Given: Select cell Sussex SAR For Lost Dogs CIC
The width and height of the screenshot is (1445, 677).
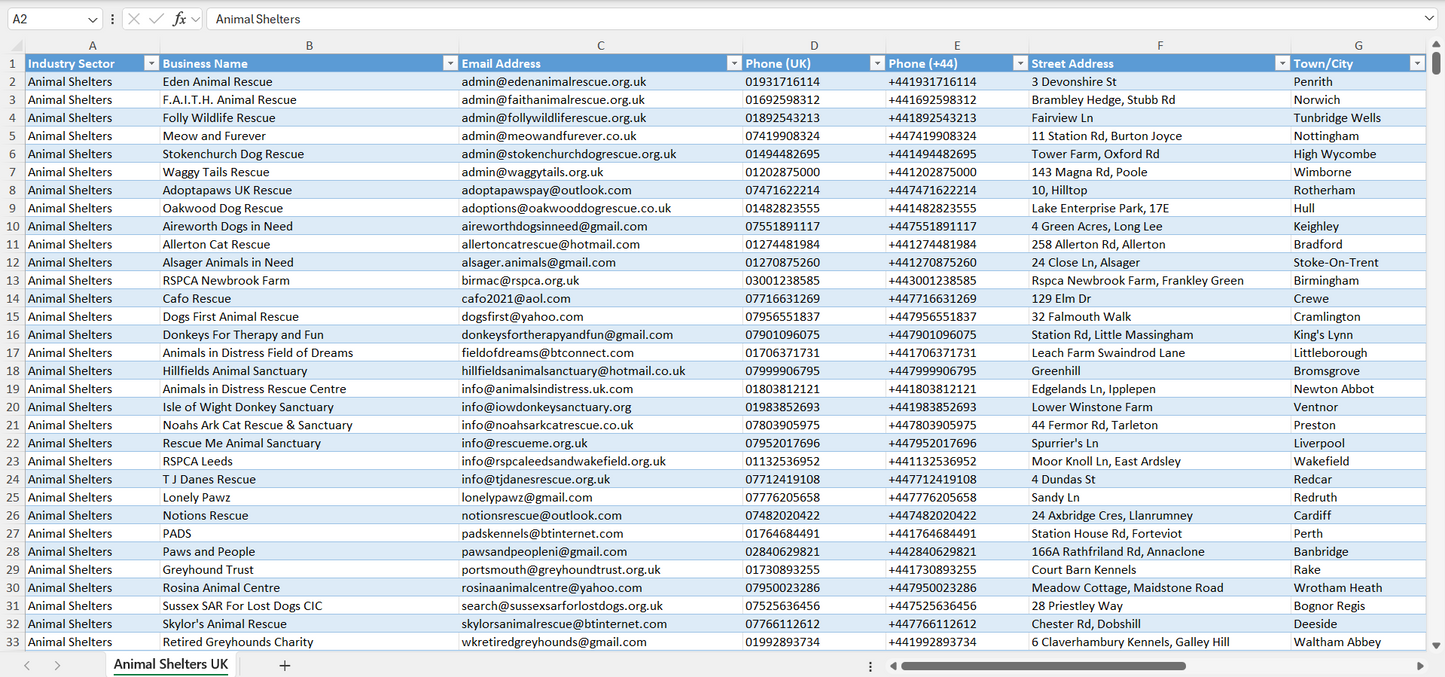Looking at the screenshot, I should pyautogui.click(x=309, y=606).
